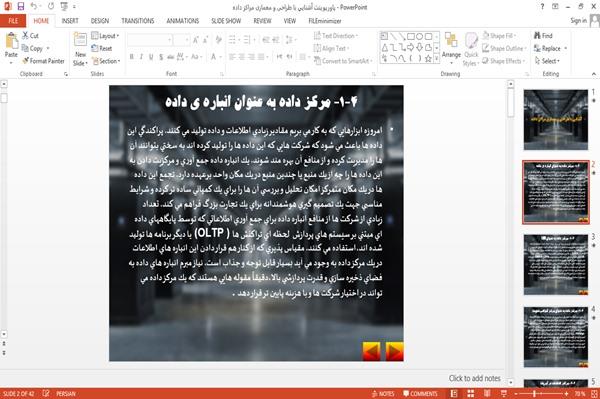Viewport: 600px width, 399px height.
Task: Toggle Bold formatting
Action: (x=131, y=57)
